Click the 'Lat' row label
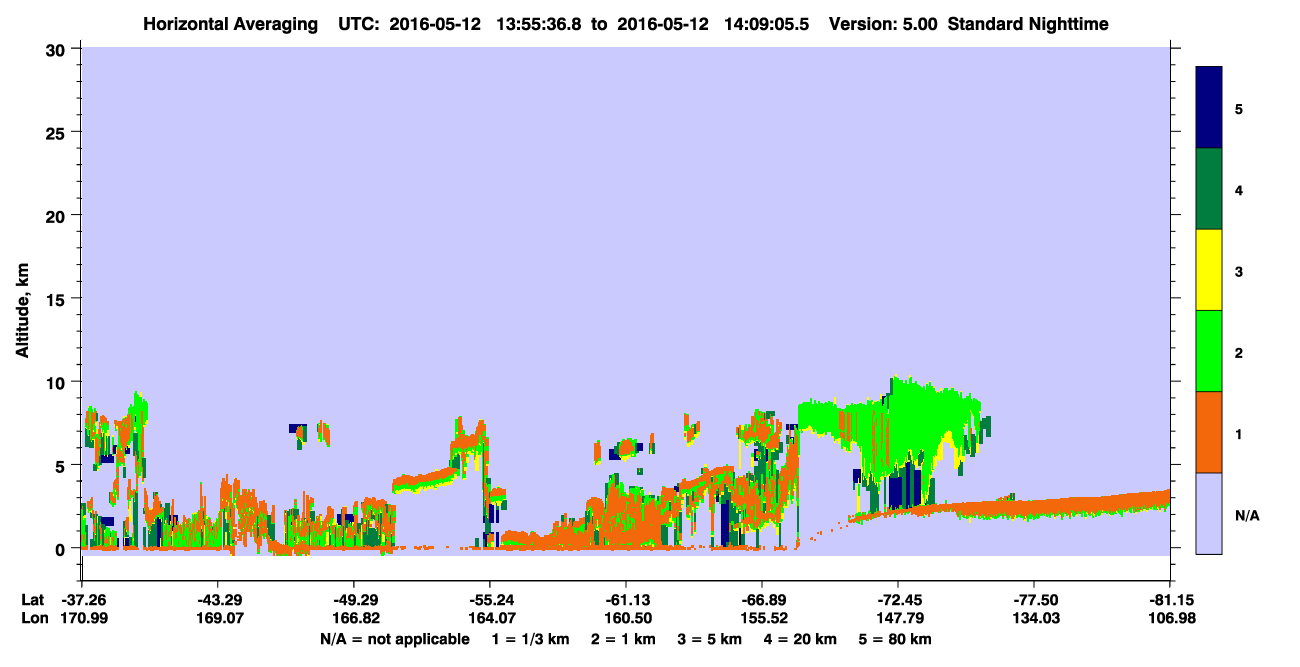The height and width of the screenshot is (667, 1300). pos(33,599)
